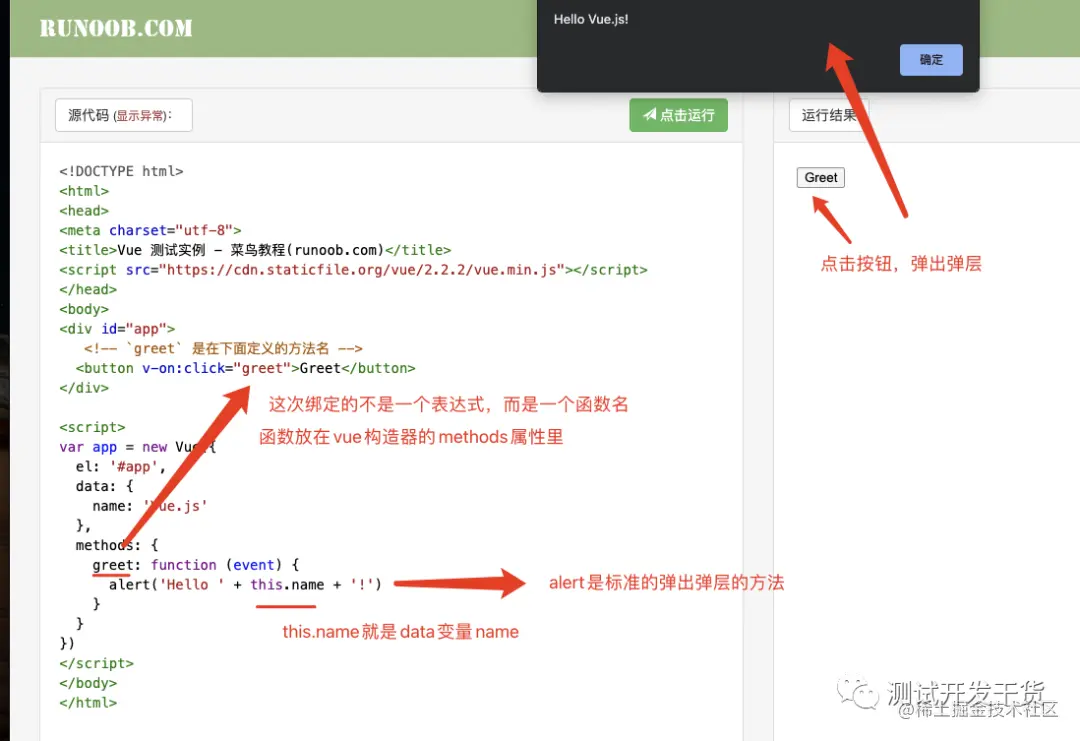1080x741 pixels.
Task: Click the 运行结果 label box
Action: coord(829,115)
